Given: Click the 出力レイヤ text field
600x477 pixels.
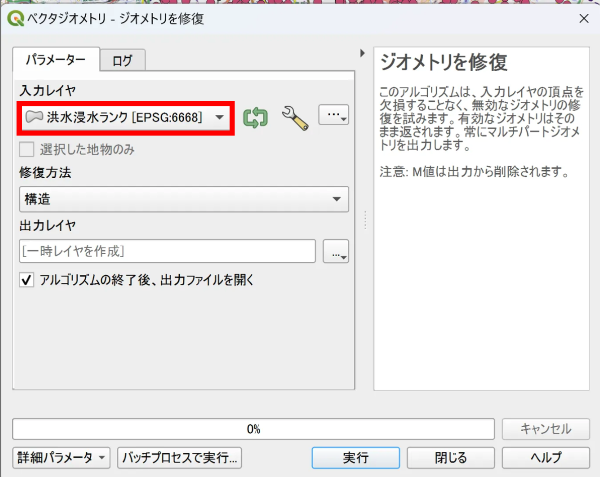Looking at the screenshot, I should point(167,251).
